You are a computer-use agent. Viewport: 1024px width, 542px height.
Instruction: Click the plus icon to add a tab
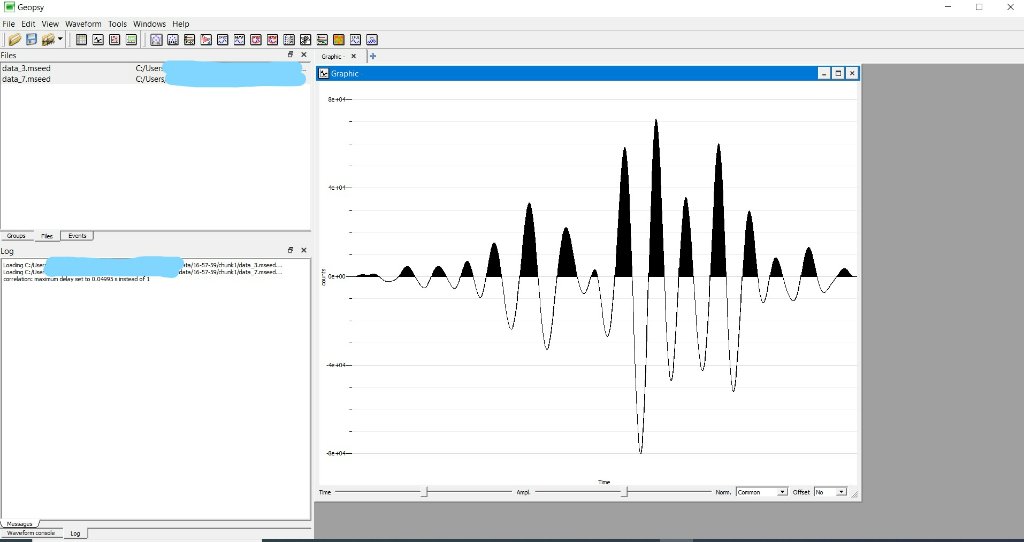point(373,57)
